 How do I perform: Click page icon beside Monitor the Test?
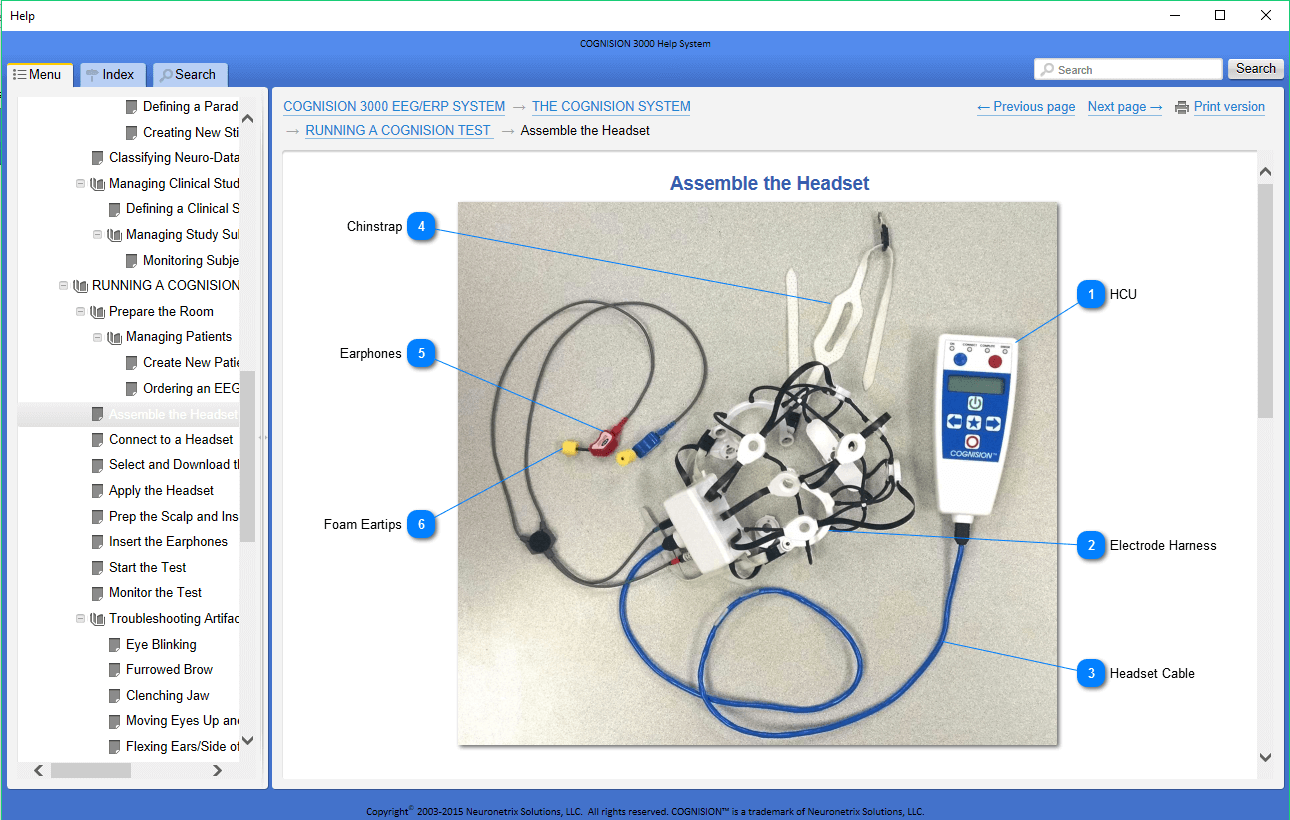pos(97,593)
